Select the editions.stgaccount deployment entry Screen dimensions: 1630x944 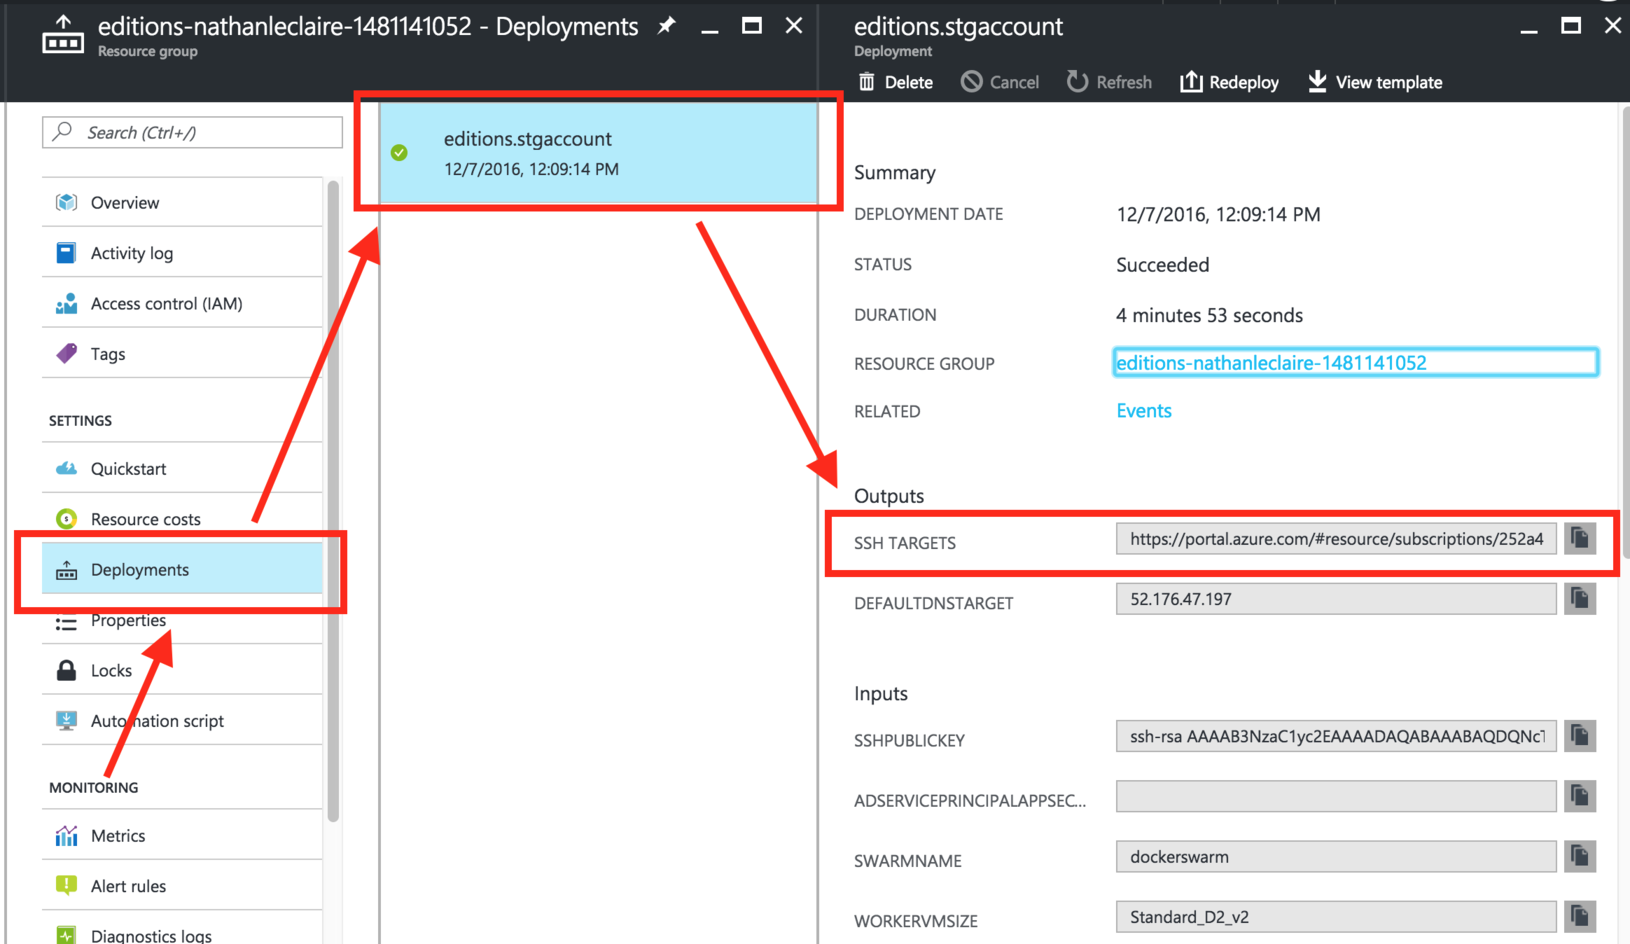pos(597,154)
